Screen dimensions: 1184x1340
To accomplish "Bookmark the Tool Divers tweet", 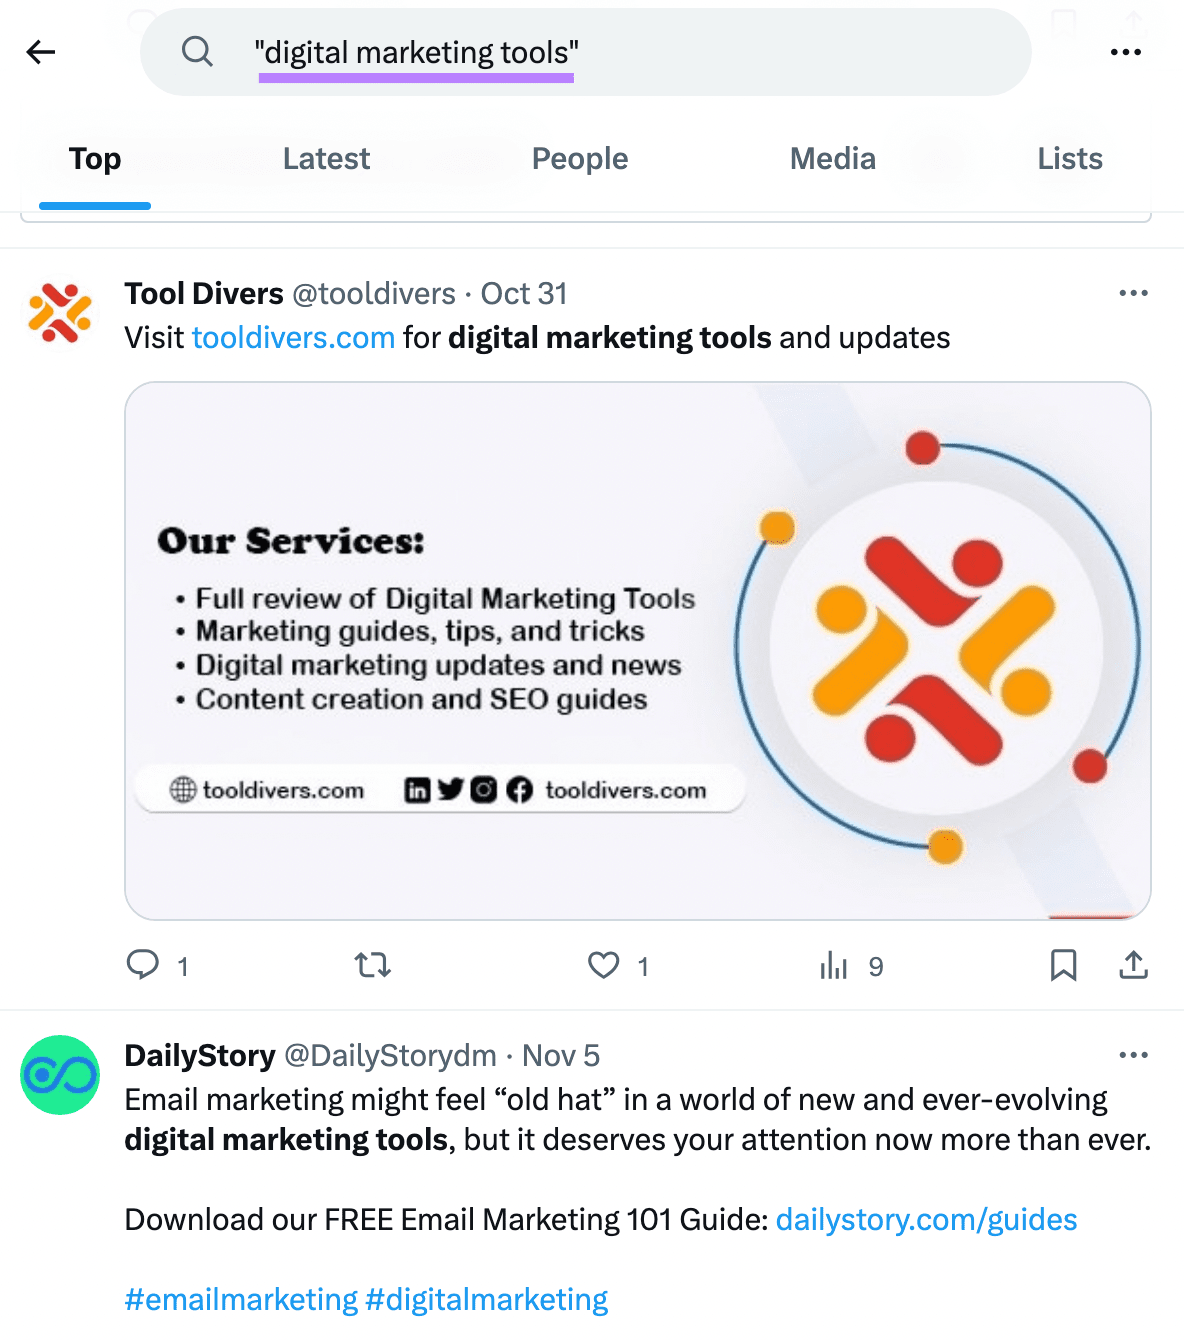I will click(x=1063, y=965).
